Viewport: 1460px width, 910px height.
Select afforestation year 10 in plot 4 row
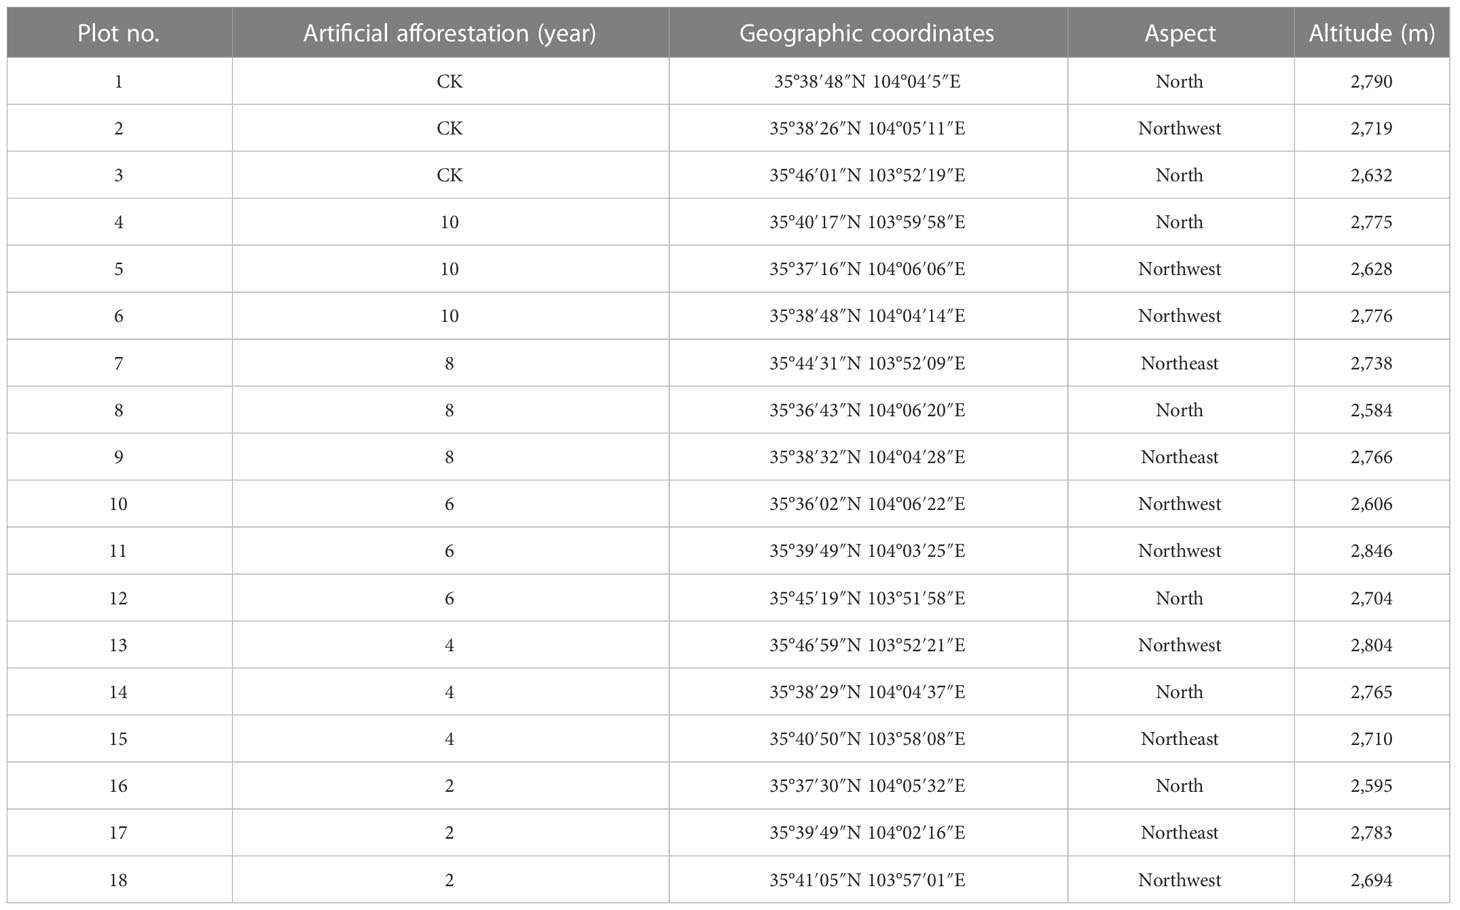[450, 222]
